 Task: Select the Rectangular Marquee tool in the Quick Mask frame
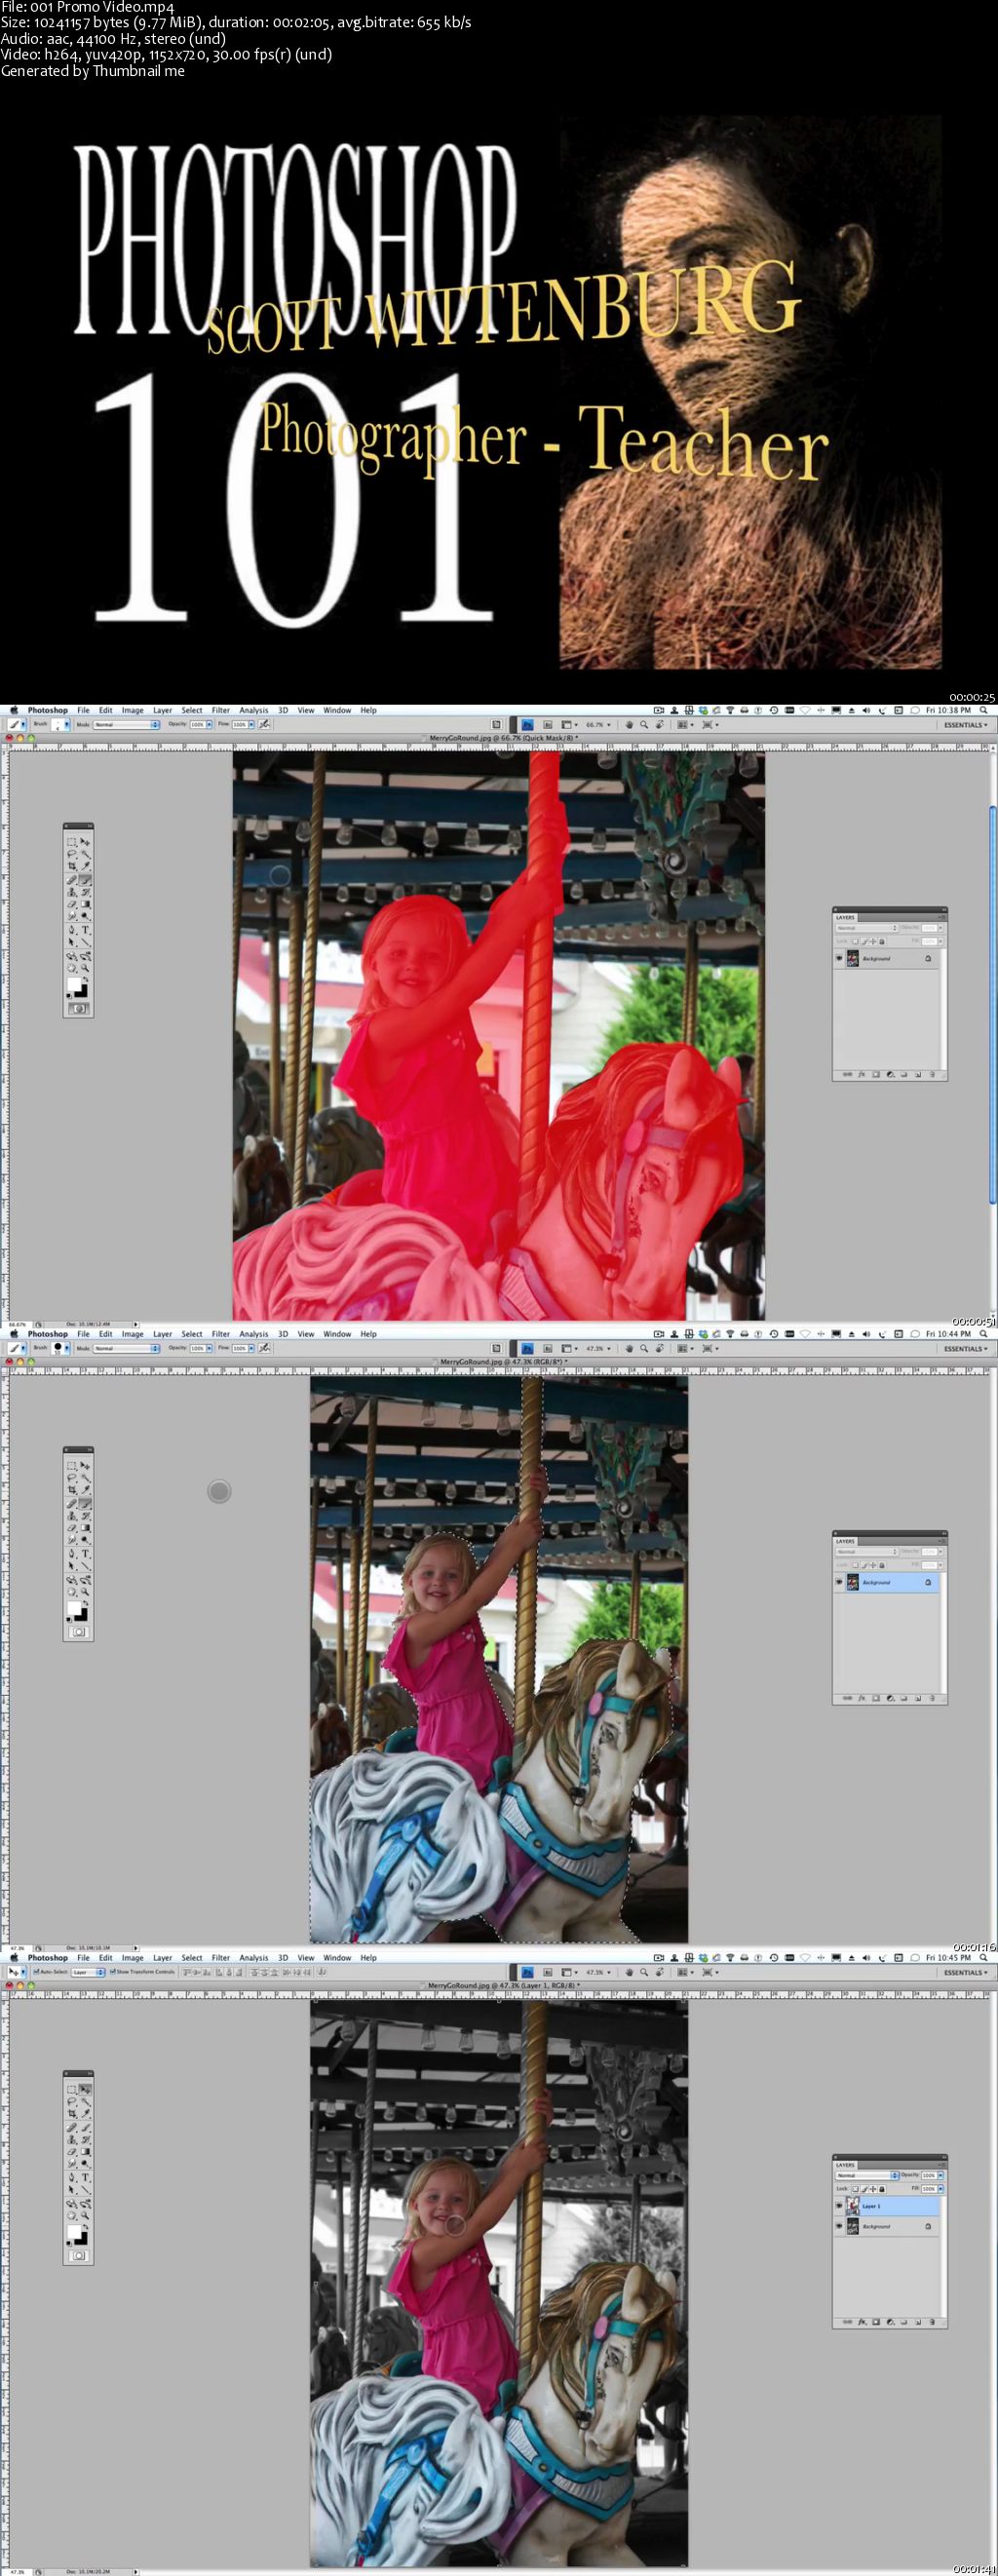72,842
